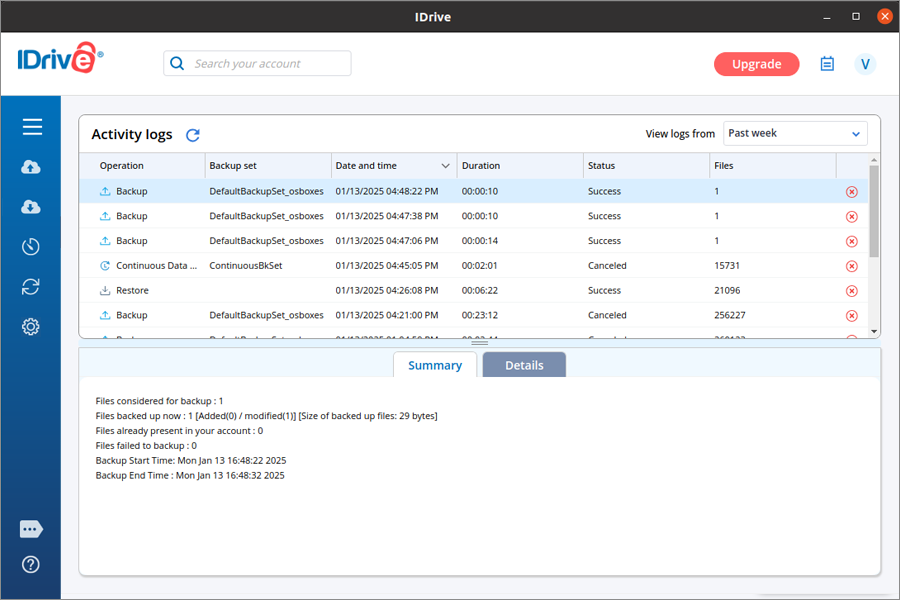Open the user profile V avatar

pos(865,64)
